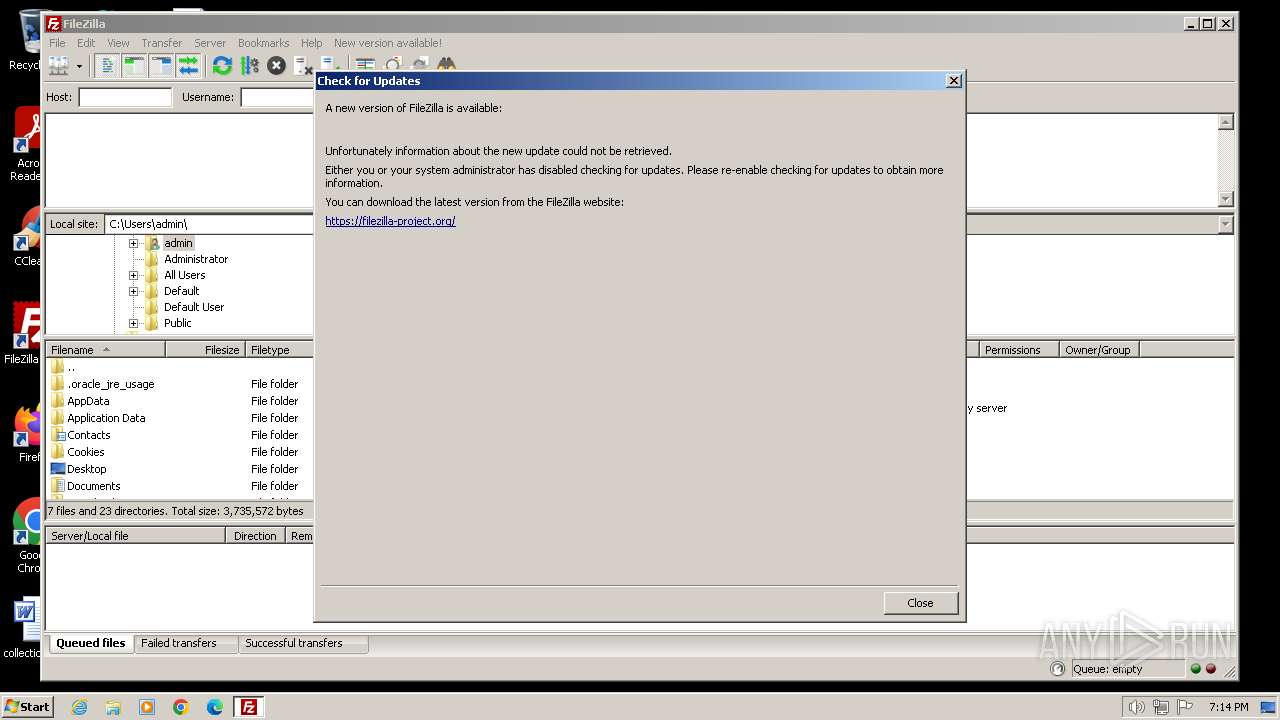Open the Site Manager dropdown arrow
Image resolution: width=1280 pixels, height=720 pixels.
[x=79, y=67]
